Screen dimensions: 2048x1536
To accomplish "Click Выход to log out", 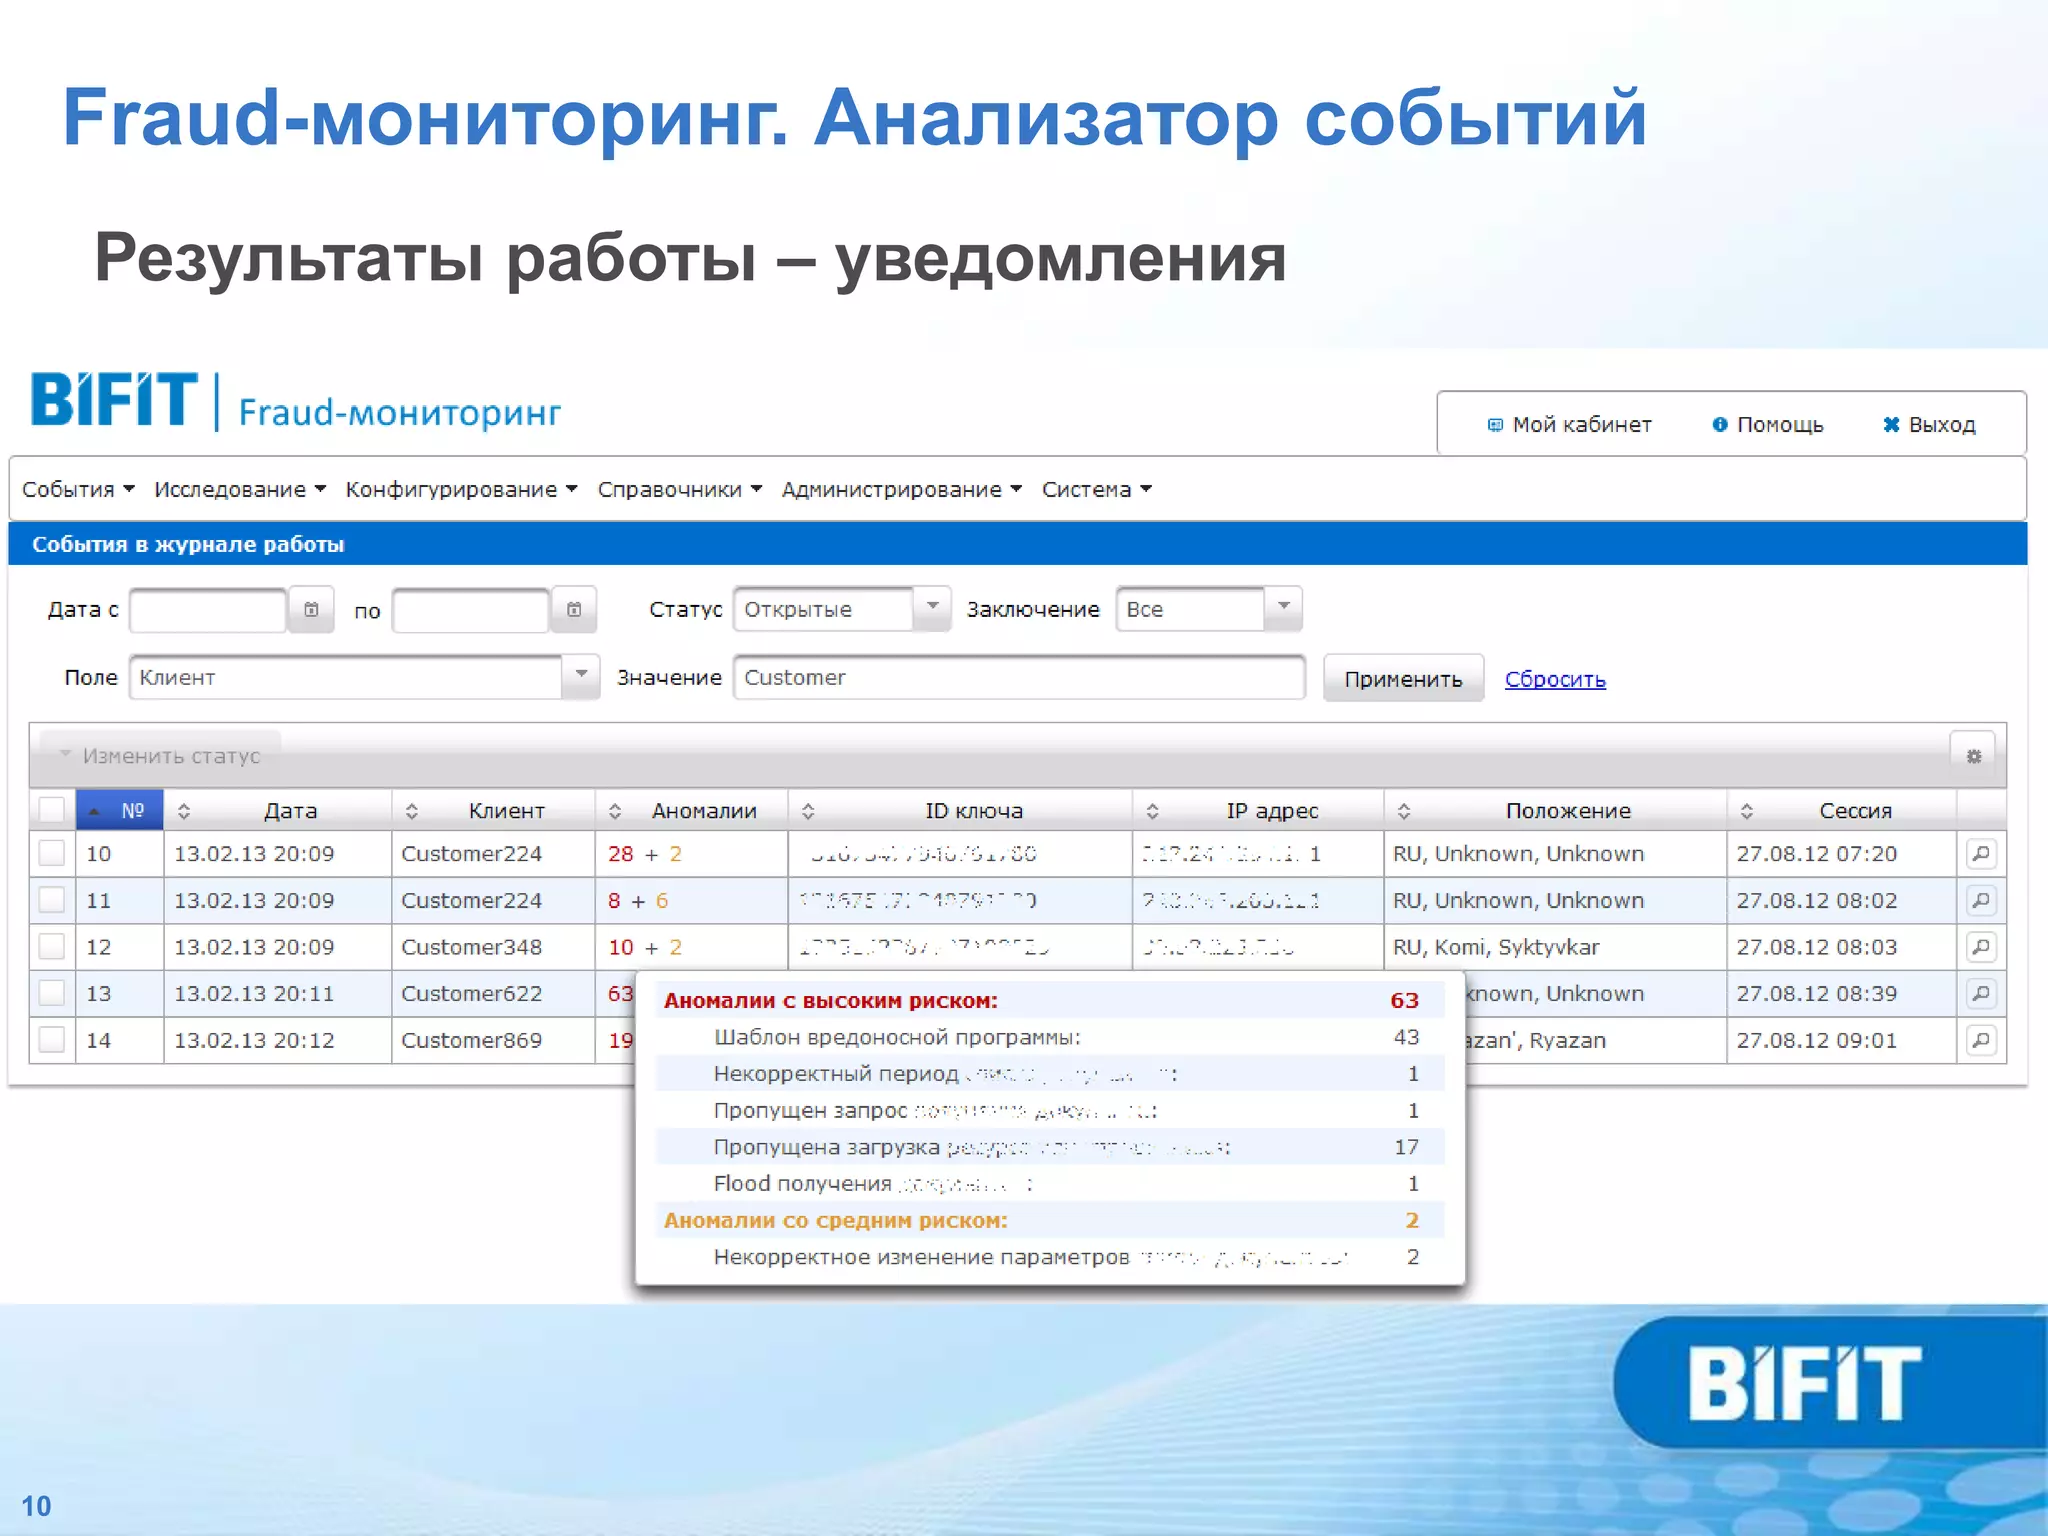I will tap(1929, 425).
